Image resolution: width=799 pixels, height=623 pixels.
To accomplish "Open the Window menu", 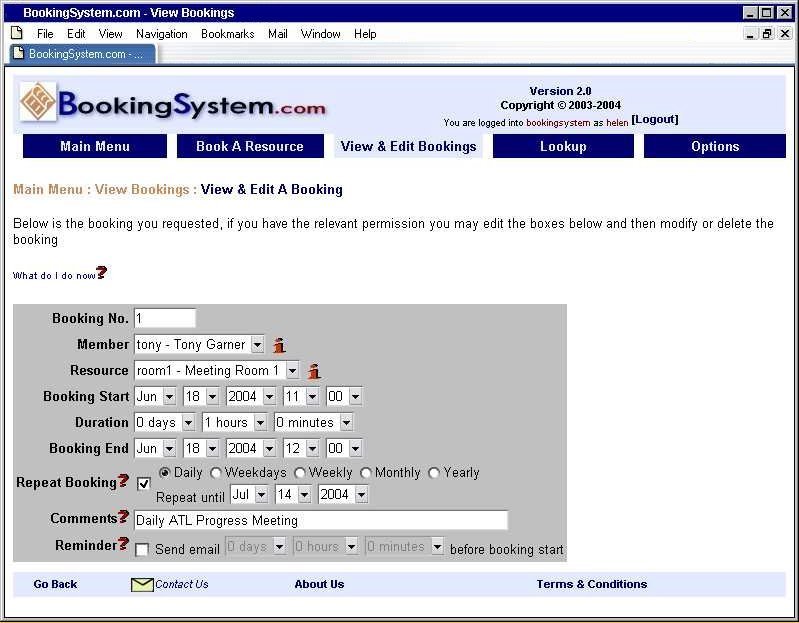I will 321,34.
